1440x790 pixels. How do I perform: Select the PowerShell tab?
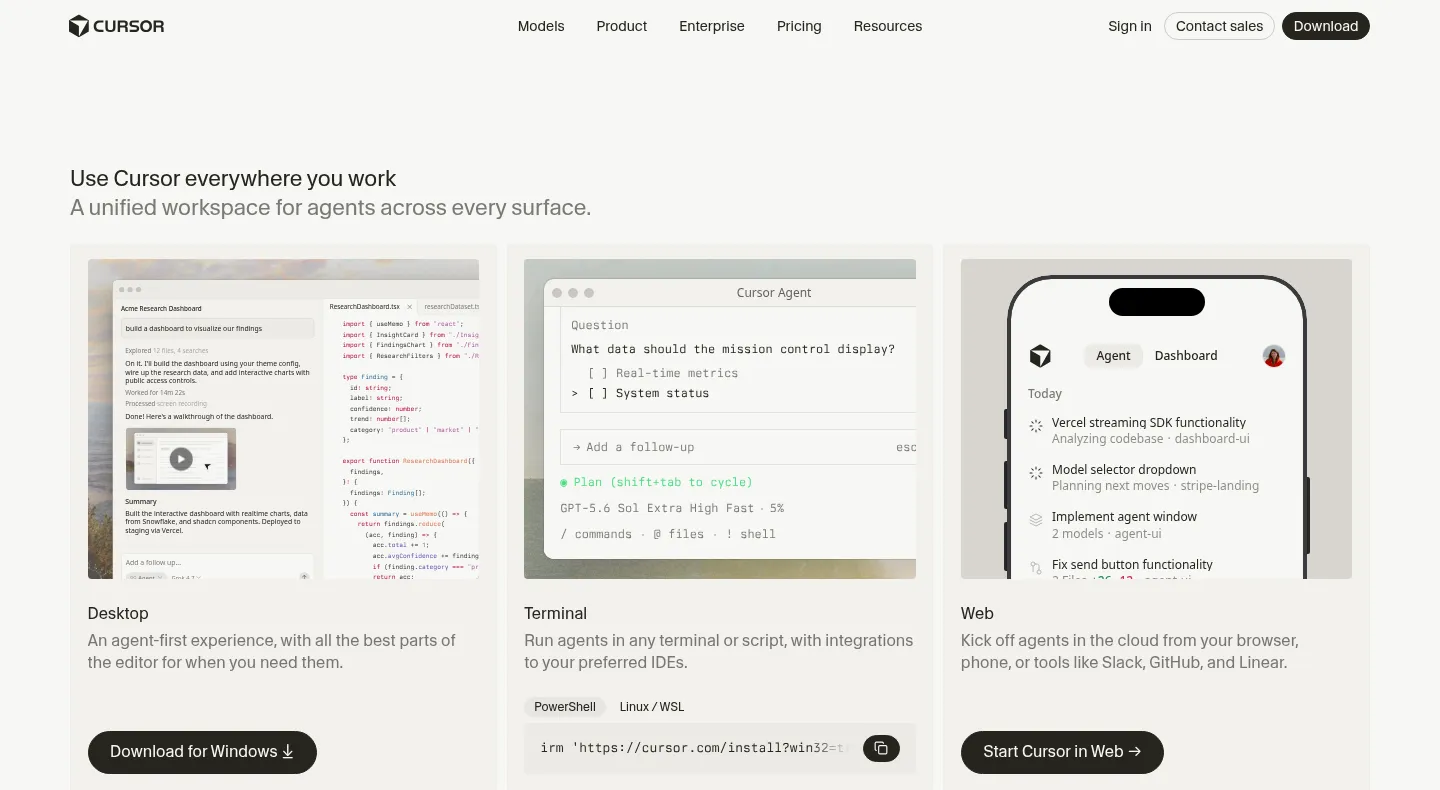pos(565,707)
